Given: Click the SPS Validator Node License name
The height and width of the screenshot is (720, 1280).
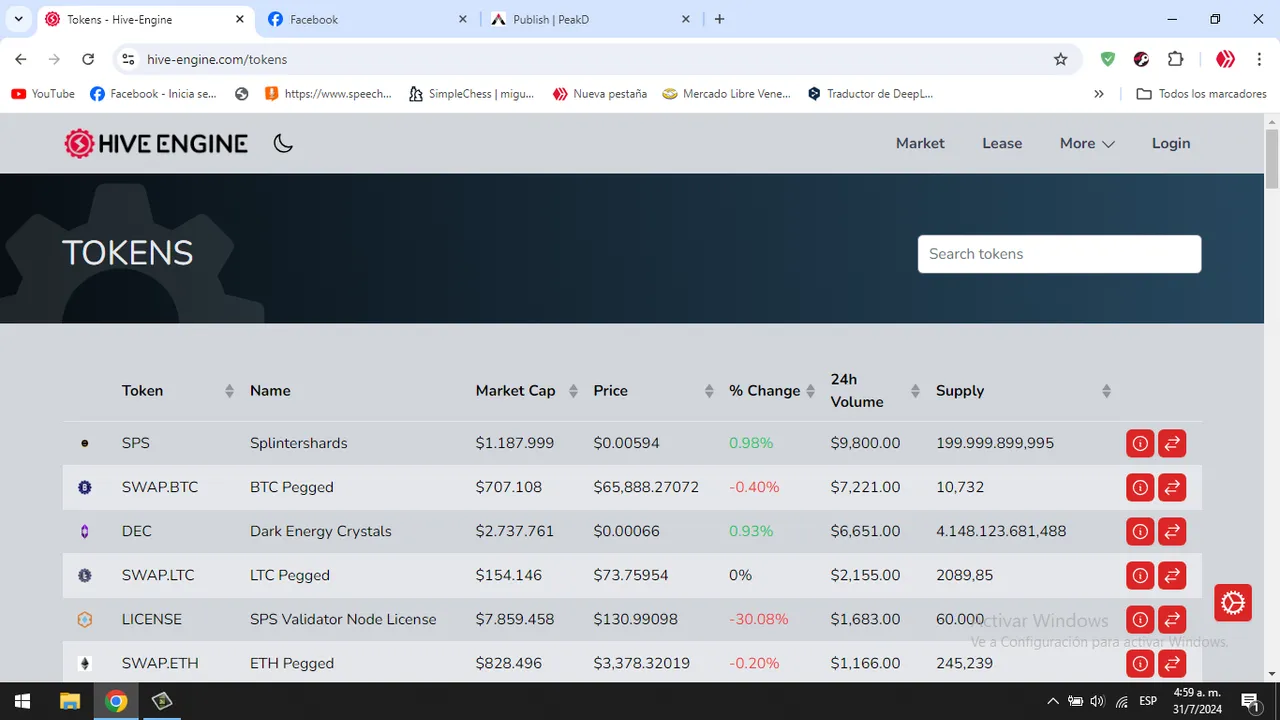Looking at the screenshot, I should [343, 619].
